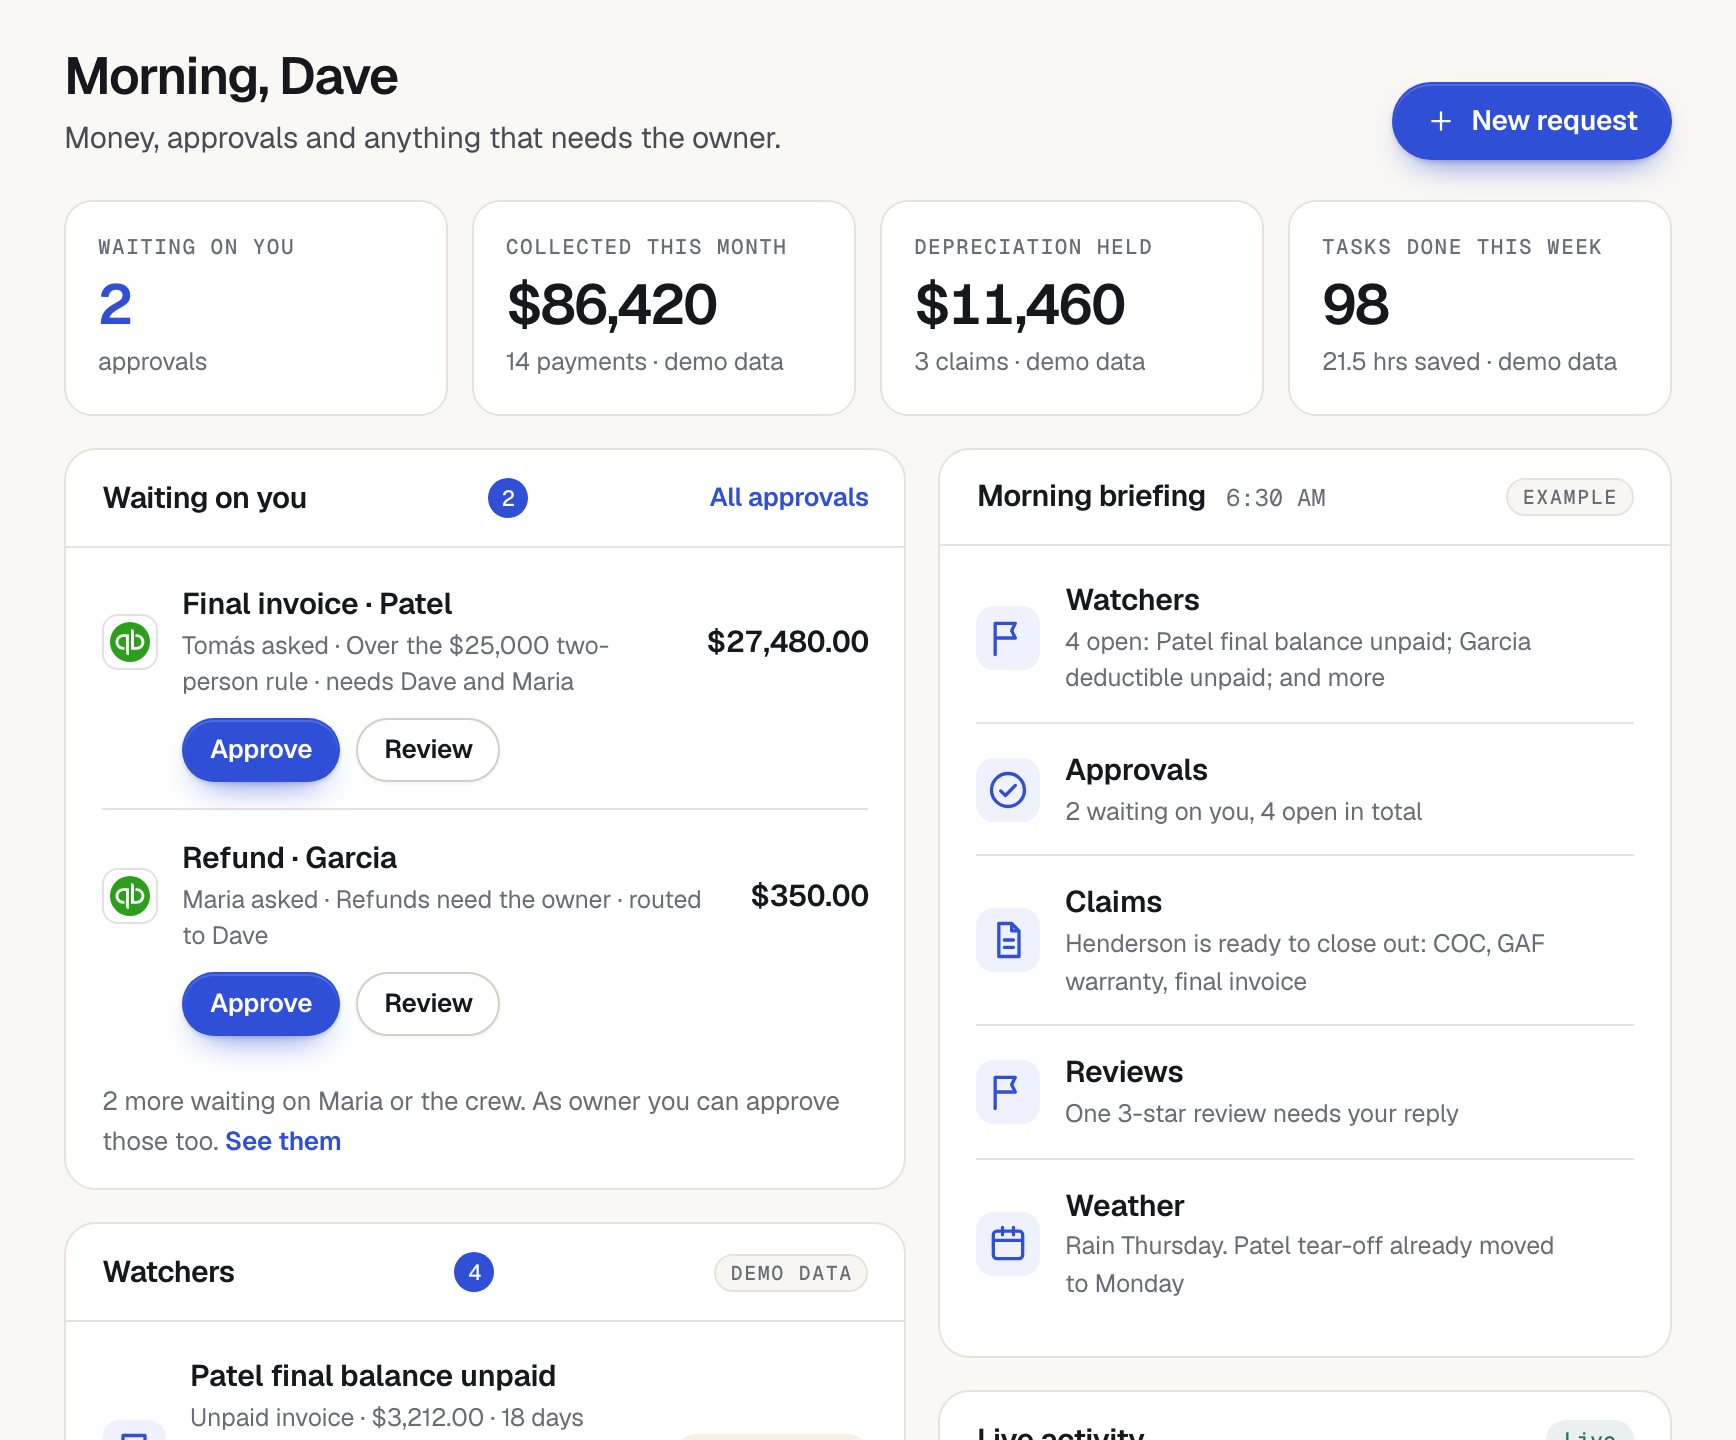This screenshot has height=1440, width=1736.
Task: Click the 6:30 AM briefing time
Action: point(1275,498)
